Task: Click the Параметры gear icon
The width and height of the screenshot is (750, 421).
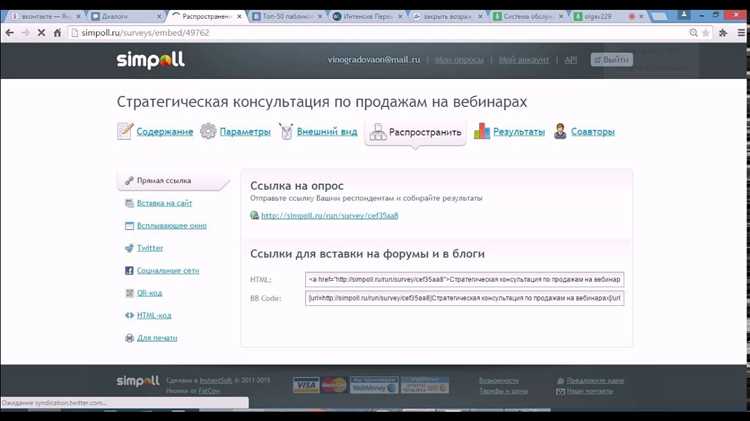Action: point(208,131)
